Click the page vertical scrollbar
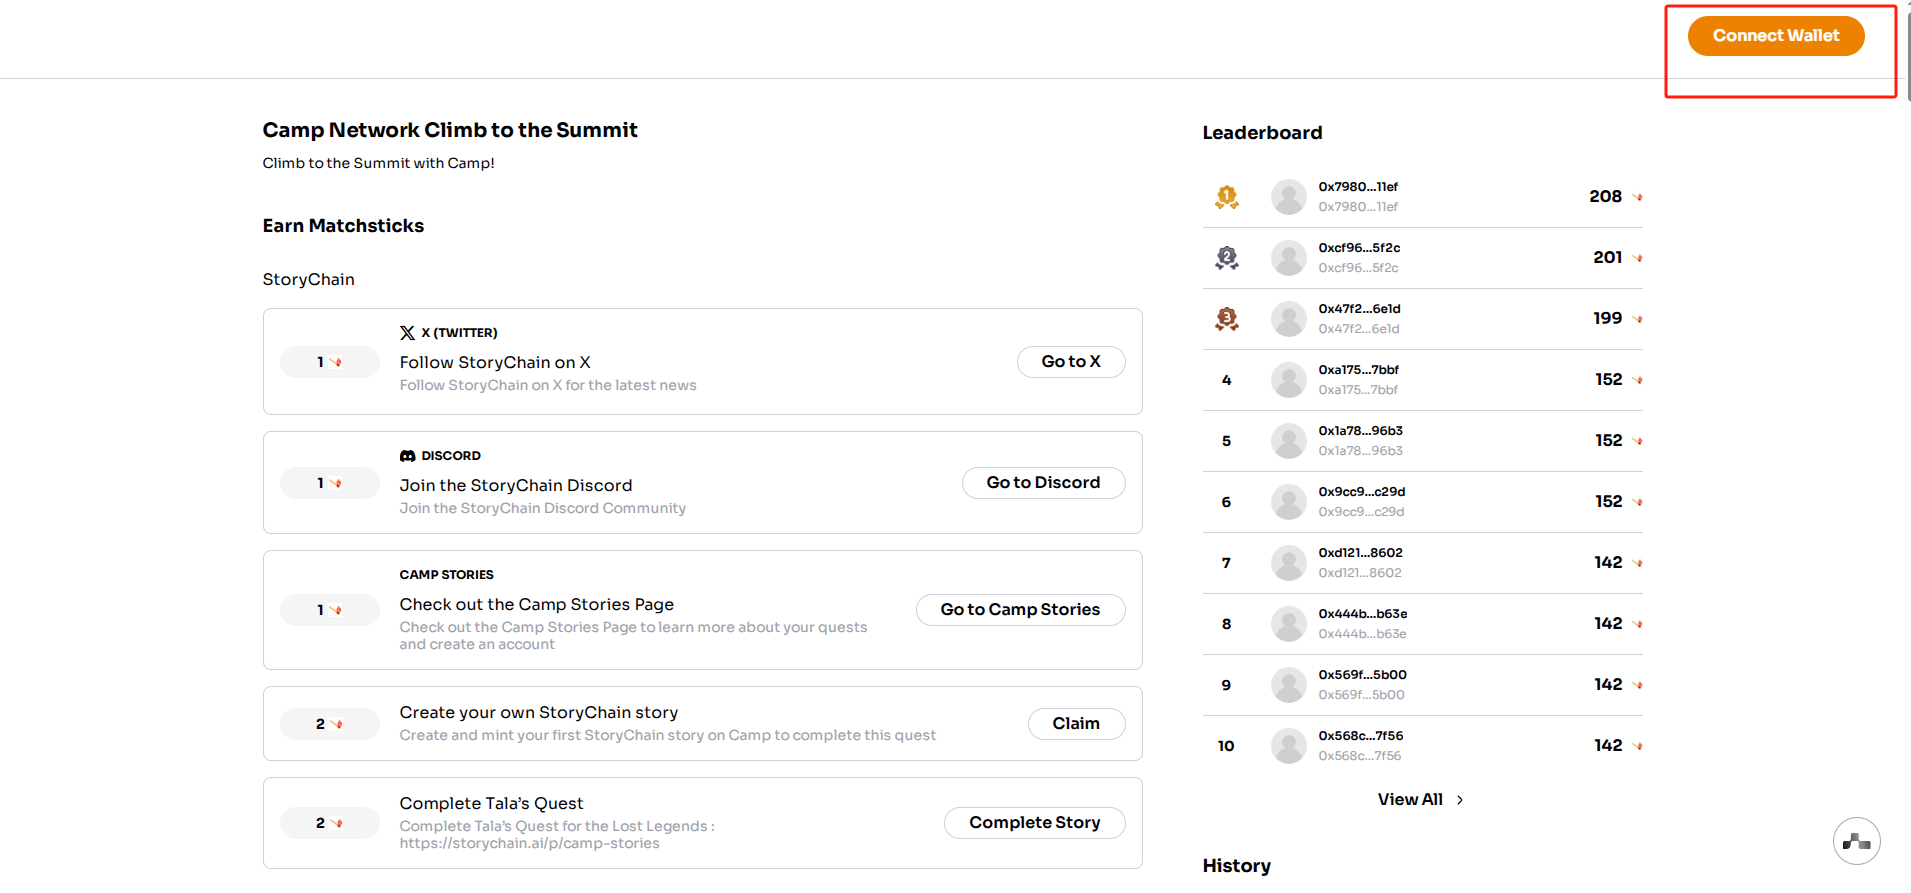The image size is (1911, 893). click(1907, 55)
